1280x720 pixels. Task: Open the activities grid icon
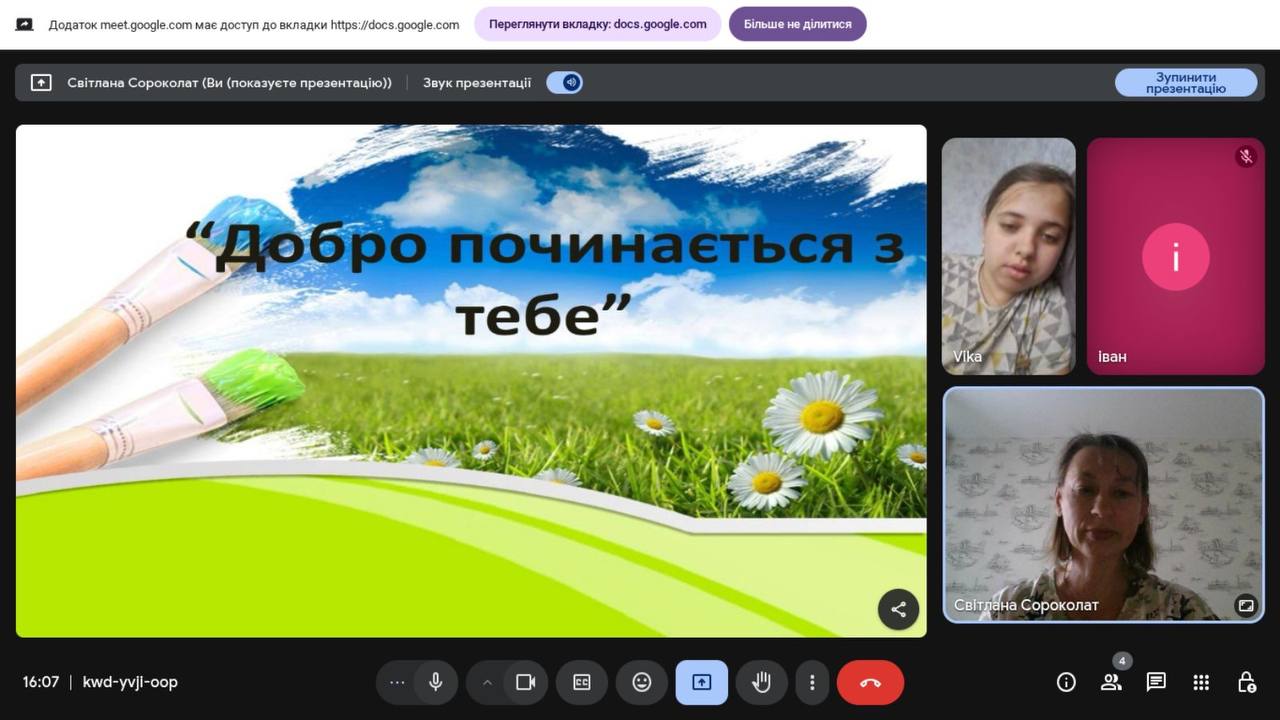click(x=1201, y=682)
